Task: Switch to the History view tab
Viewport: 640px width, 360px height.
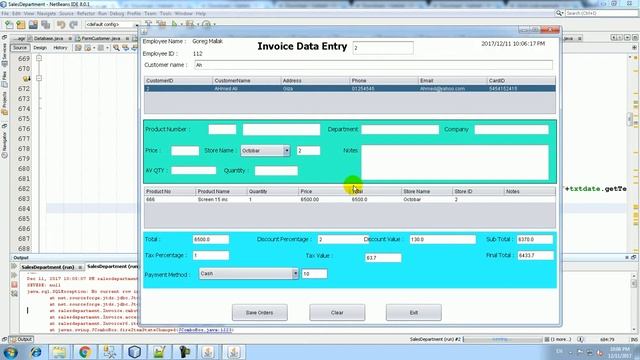Action: pyautogui.click(x=60, y=48)
